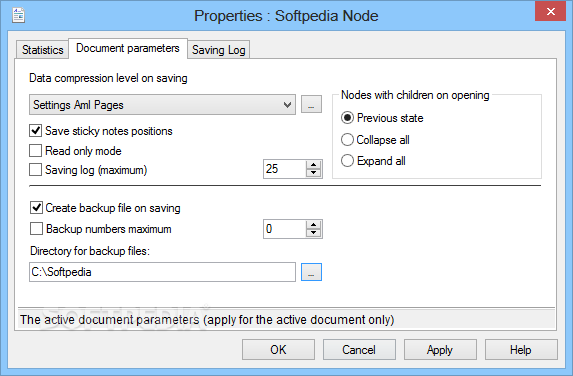Increase saving log maximum value

point(314,165)
